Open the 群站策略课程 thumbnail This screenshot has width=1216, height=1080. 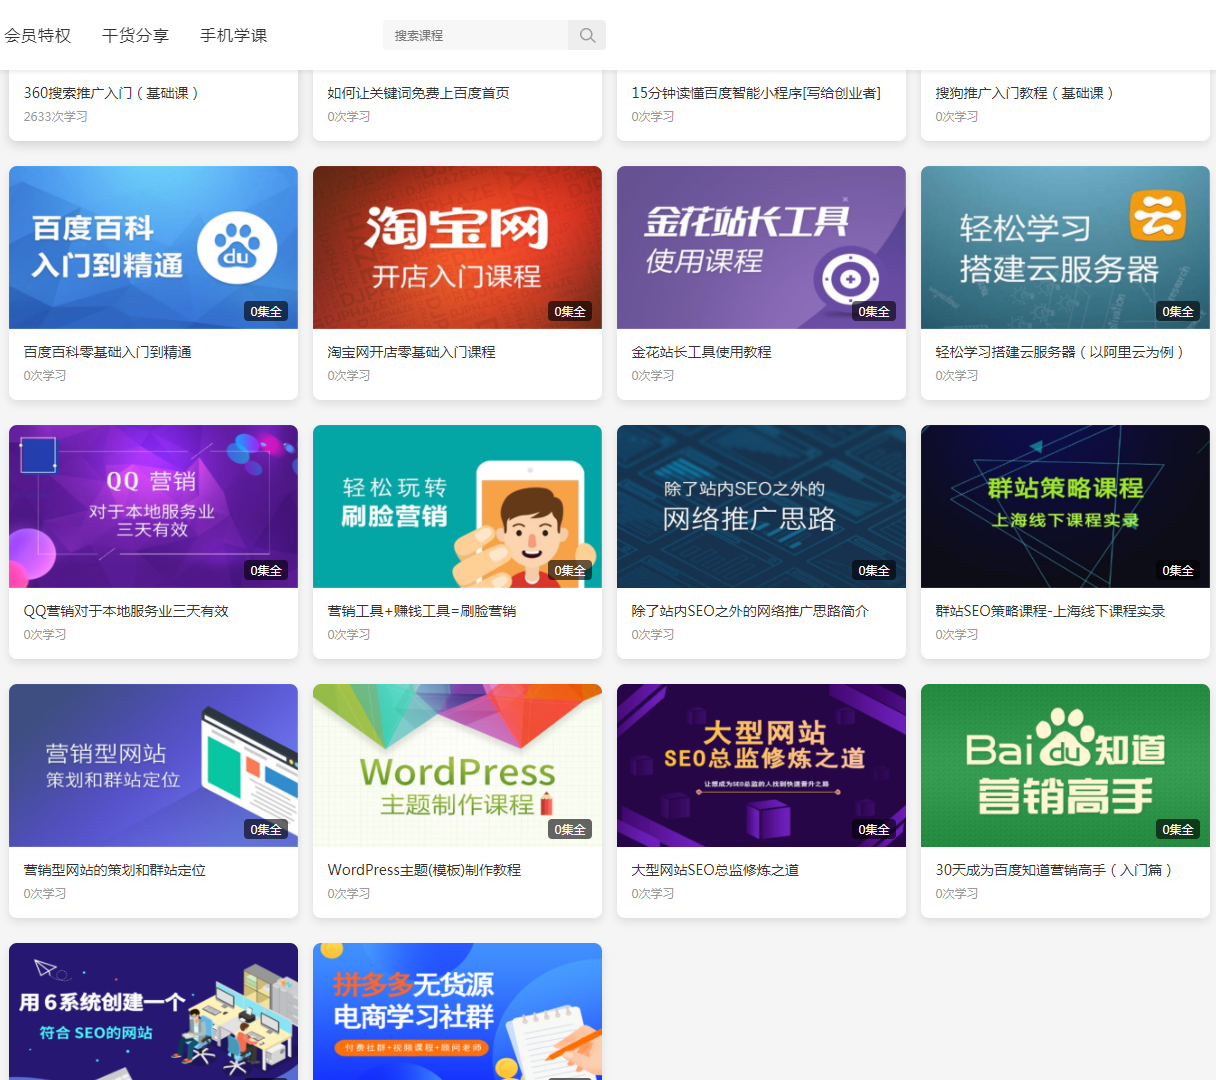tap(1065, 506)
